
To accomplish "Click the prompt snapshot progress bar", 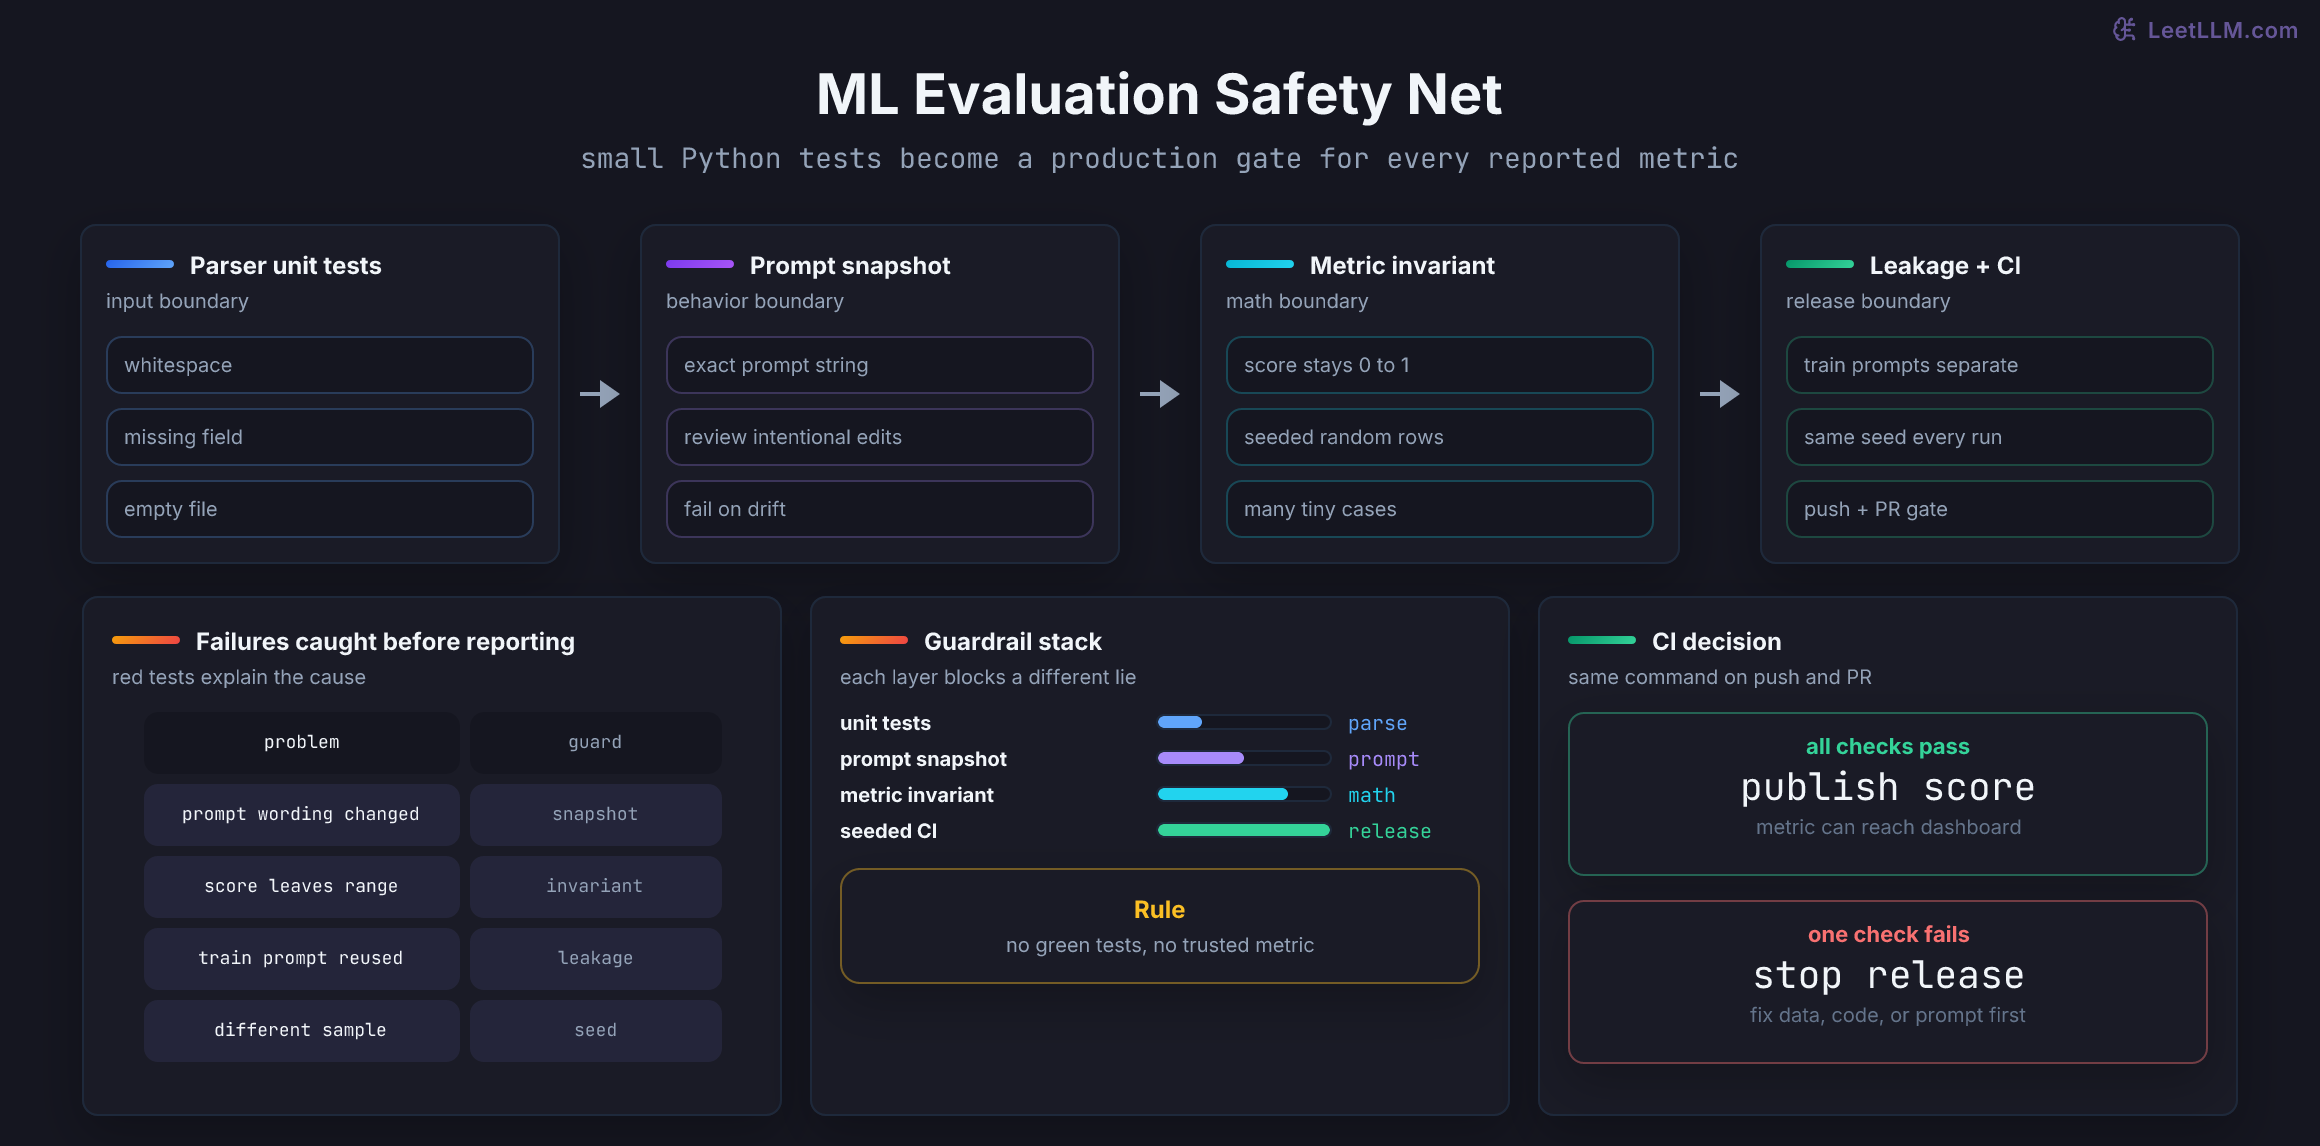I will click(1244, 758).
